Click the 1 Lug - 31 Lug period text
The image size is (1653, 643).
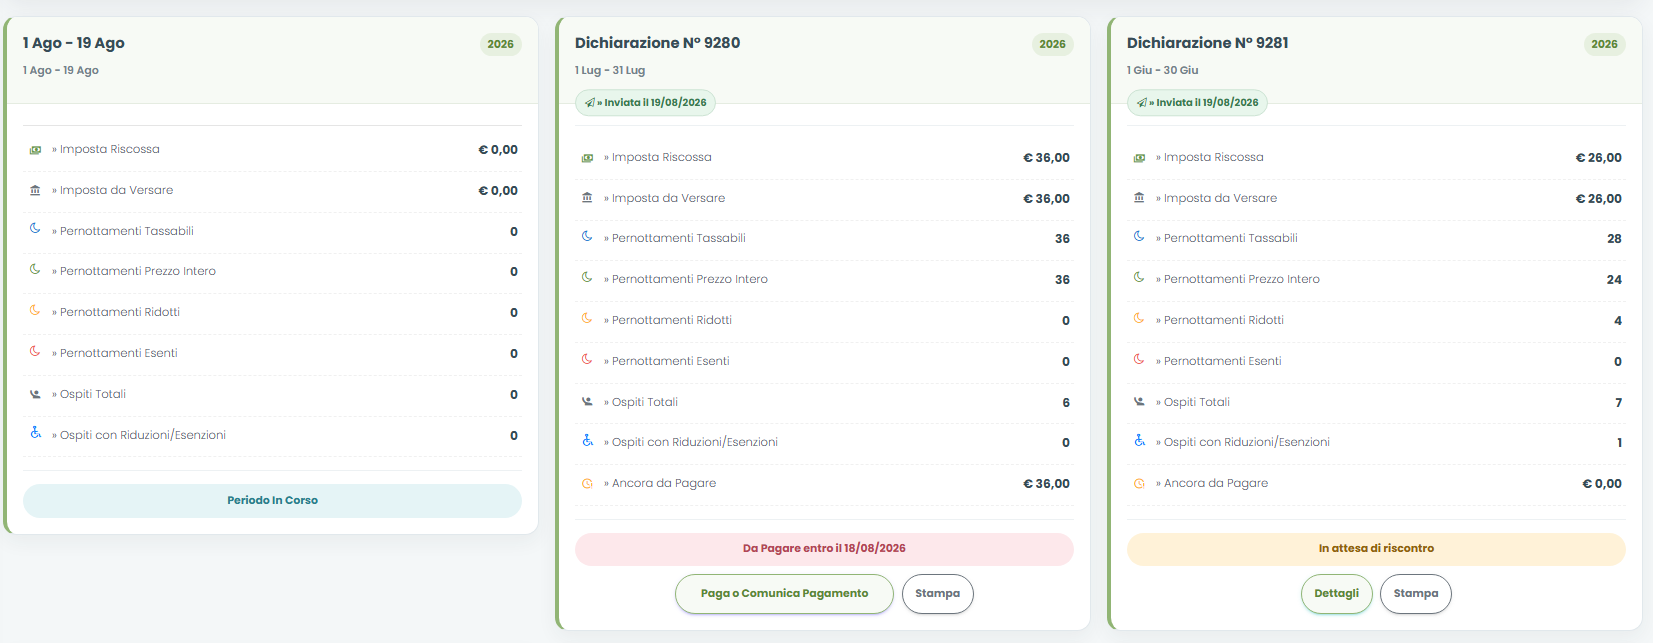(x=610, y=71)
